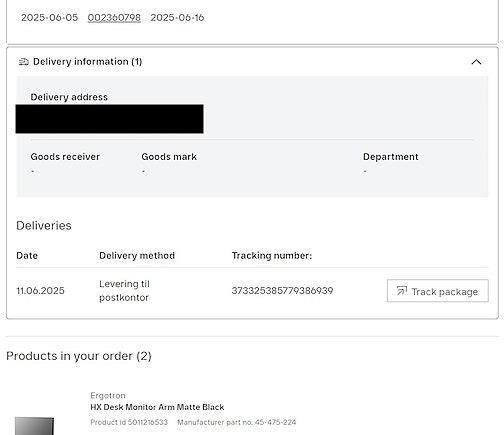Click the Track package button
The image size is (504, 435).
[x=438, y=291]
